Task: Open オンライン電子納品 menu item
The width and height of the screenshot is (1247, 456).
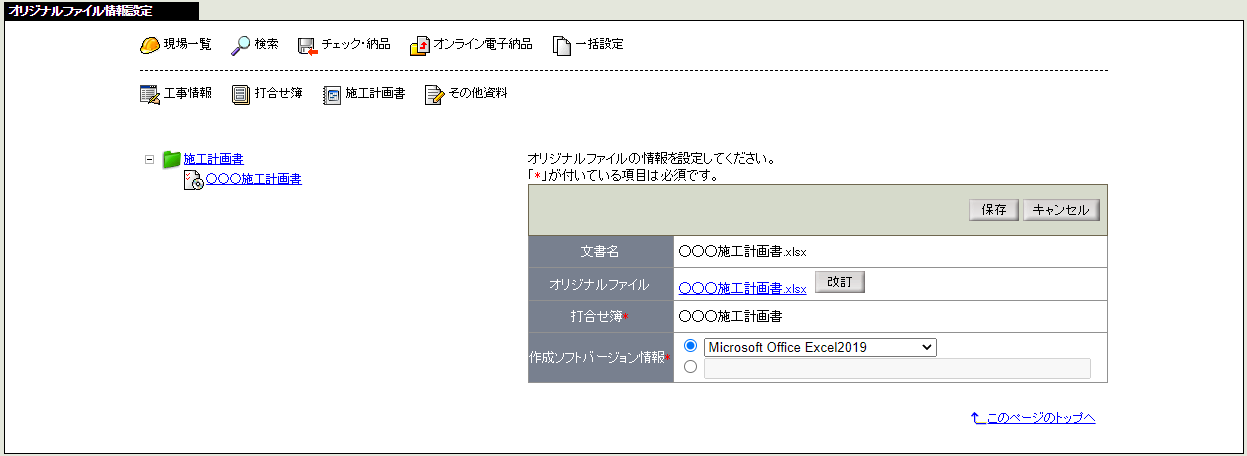Action: tap(483, 45)
